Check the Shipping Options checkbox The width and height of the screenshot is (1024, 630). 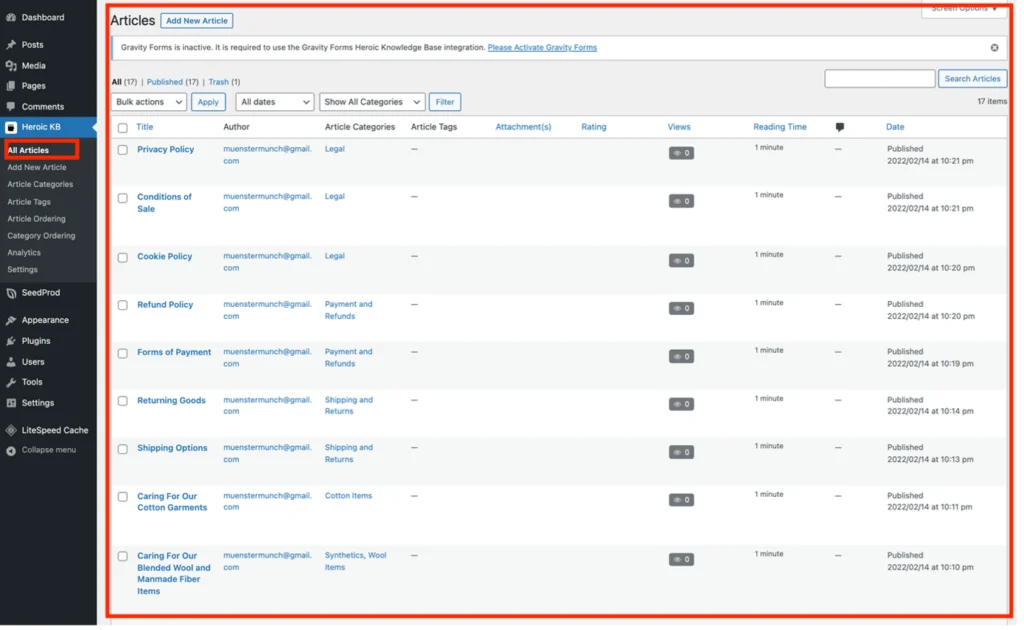coord(123,451)
